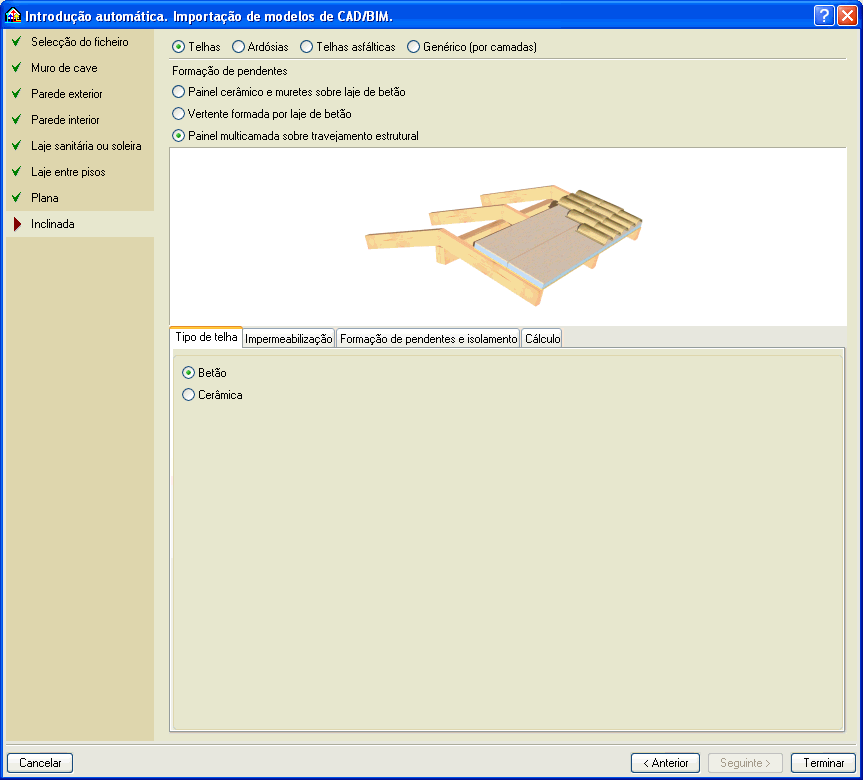Go to Selecção do ficheiro step
Viewport: 863px width, 780px height.
tap(79, 42)
